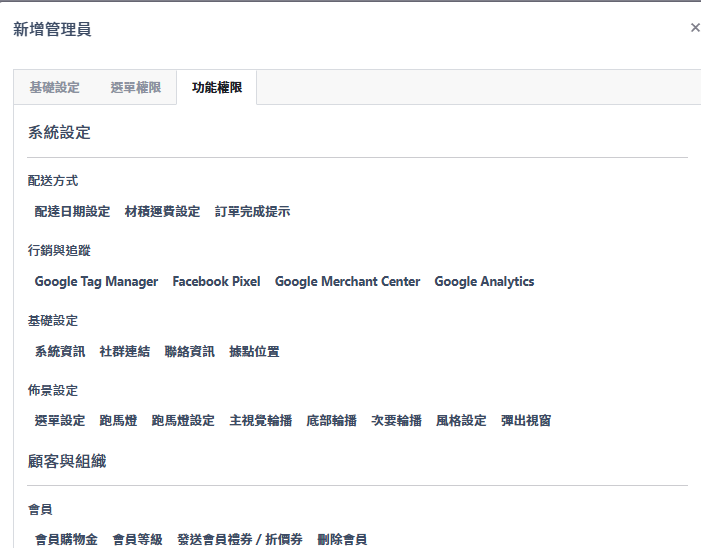This screenshot has height=548, width=701.
Task: Enable Google Analytics permission
Action: 484,282
